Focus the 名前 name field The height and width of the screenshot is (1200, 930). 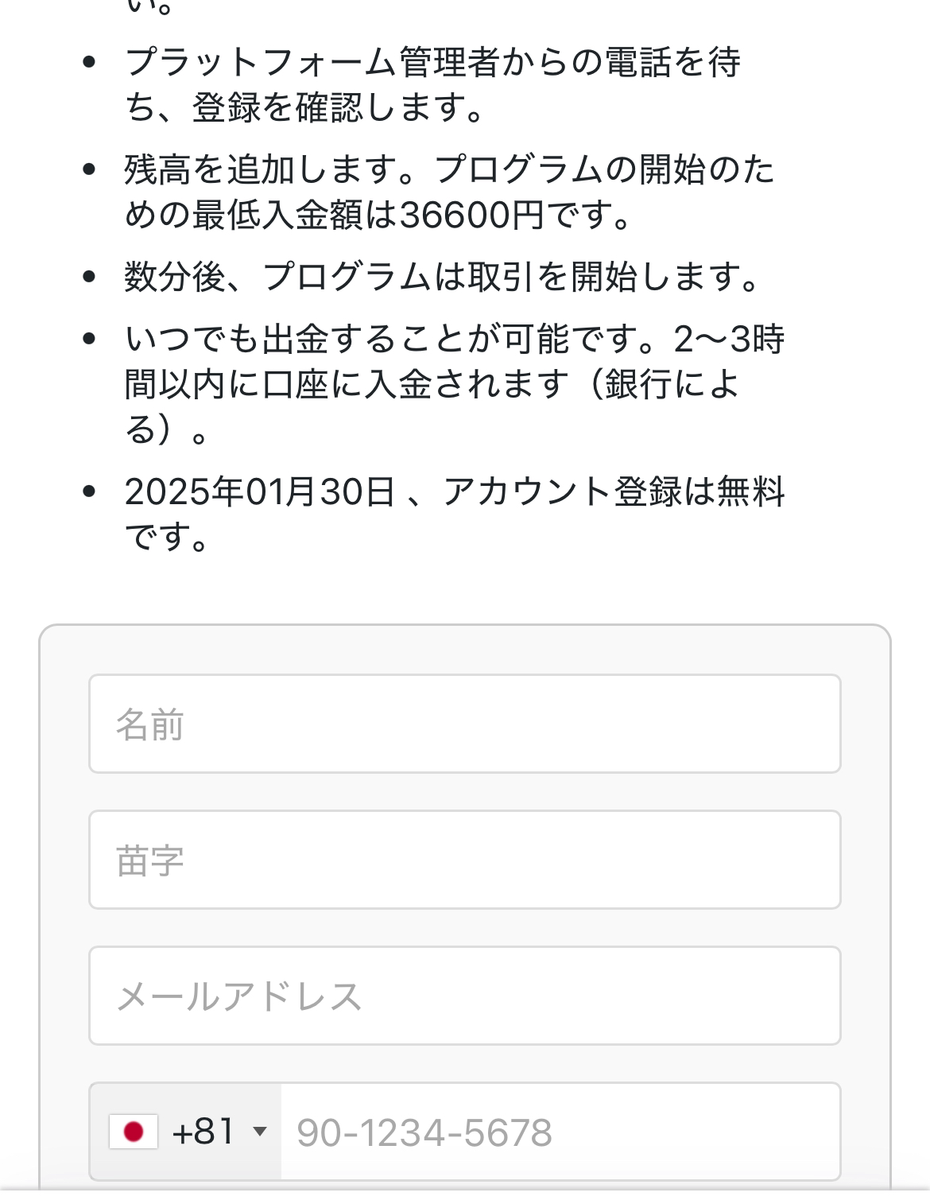pyautogui.click(x=465, y=724)
